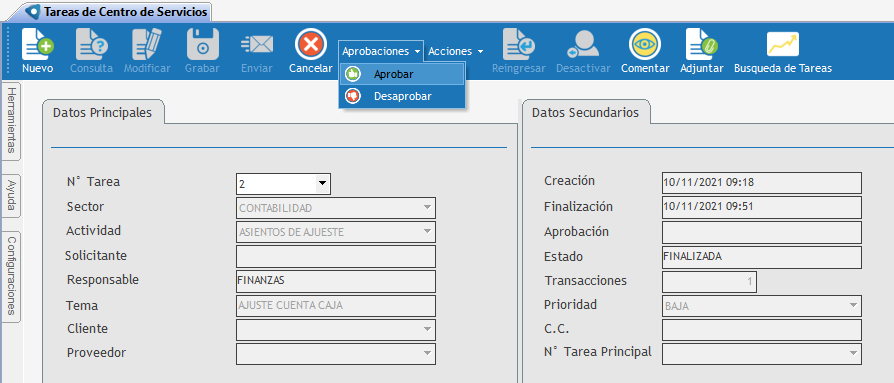Screen dimensions: 894x383
Task: Switch to the Datos Secundarios tab
Action: (x=586, y=112)
